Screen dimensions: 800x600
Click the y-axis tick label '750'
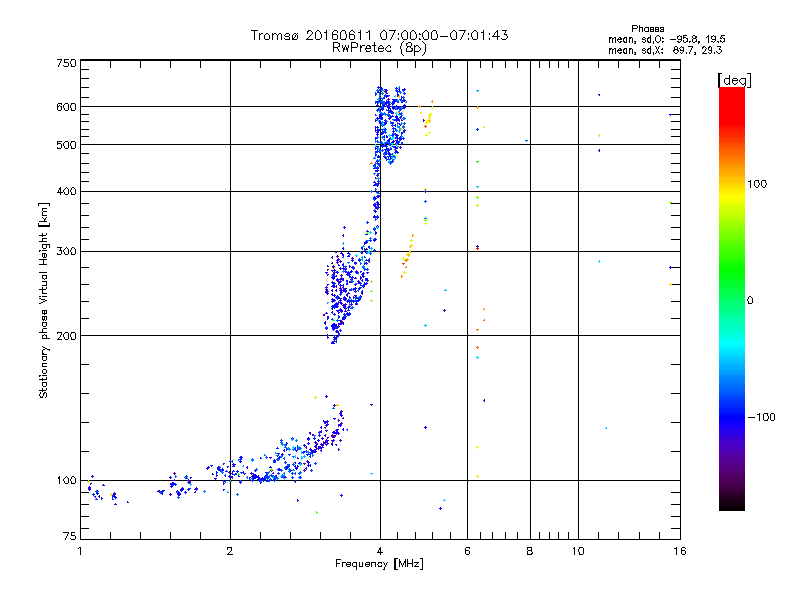click(x=66, y=63)
